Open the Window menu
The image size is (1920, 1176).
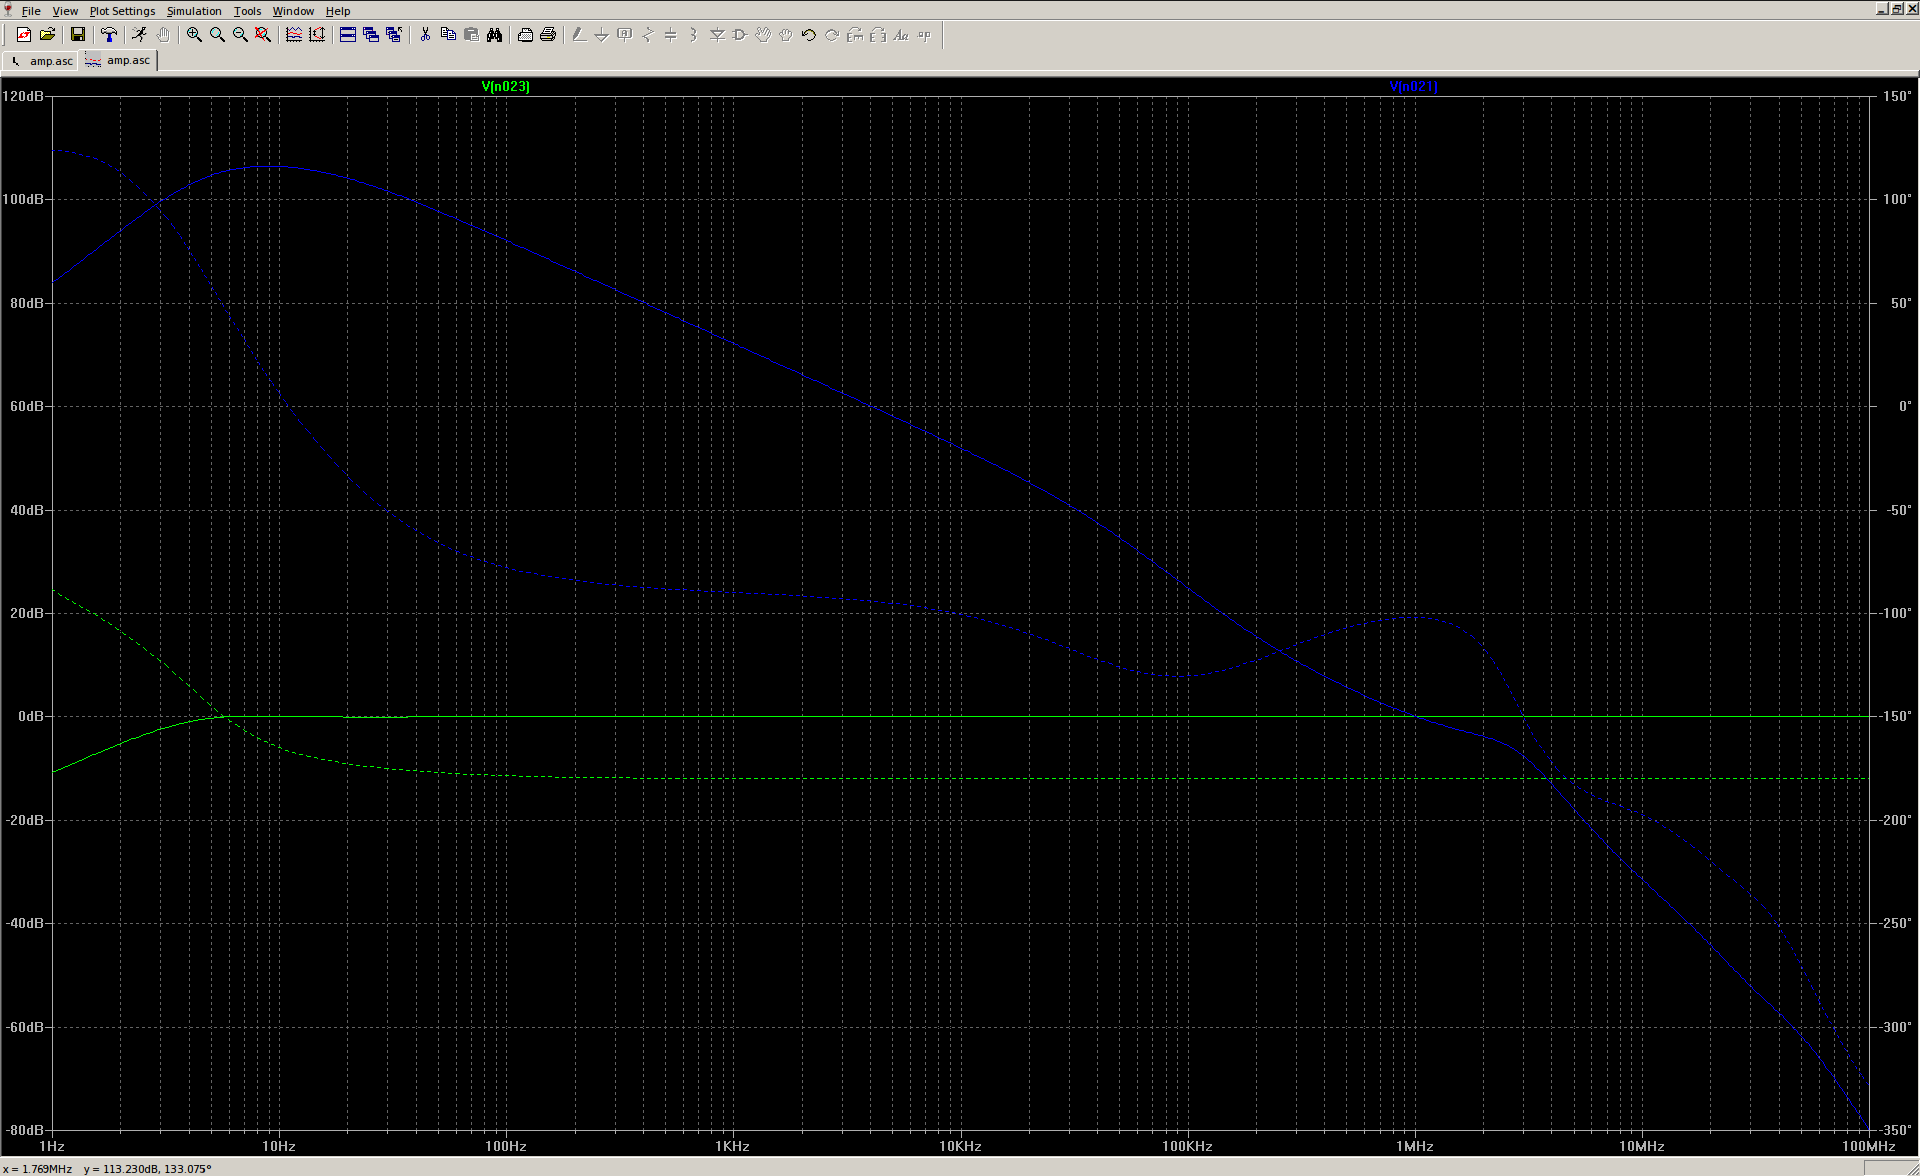(293, 11)
